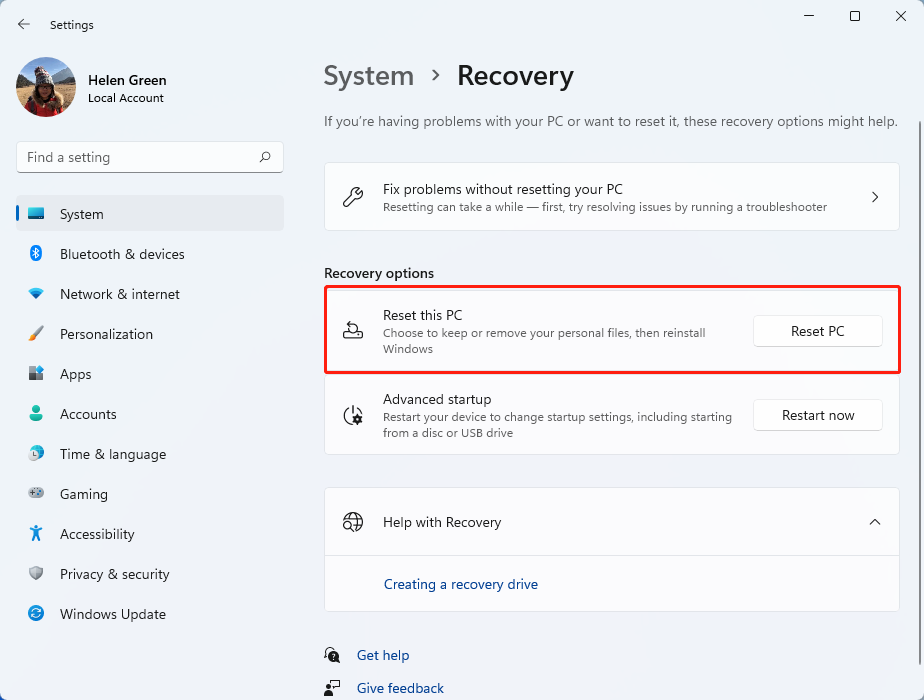Open Windows Update label
924x700 pixels.
113,615
